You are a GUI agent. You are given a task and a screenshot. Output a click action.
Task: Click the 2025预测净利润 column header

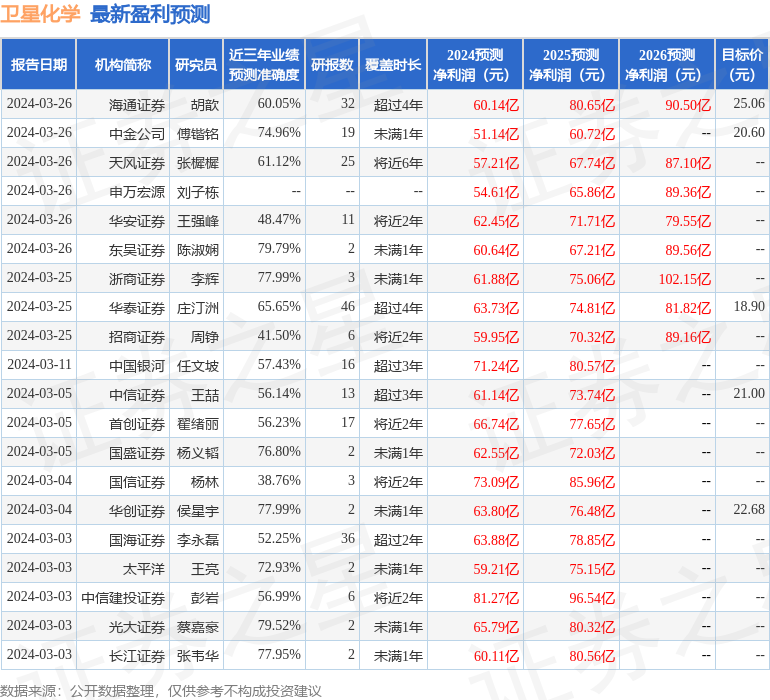pos(571,64)
